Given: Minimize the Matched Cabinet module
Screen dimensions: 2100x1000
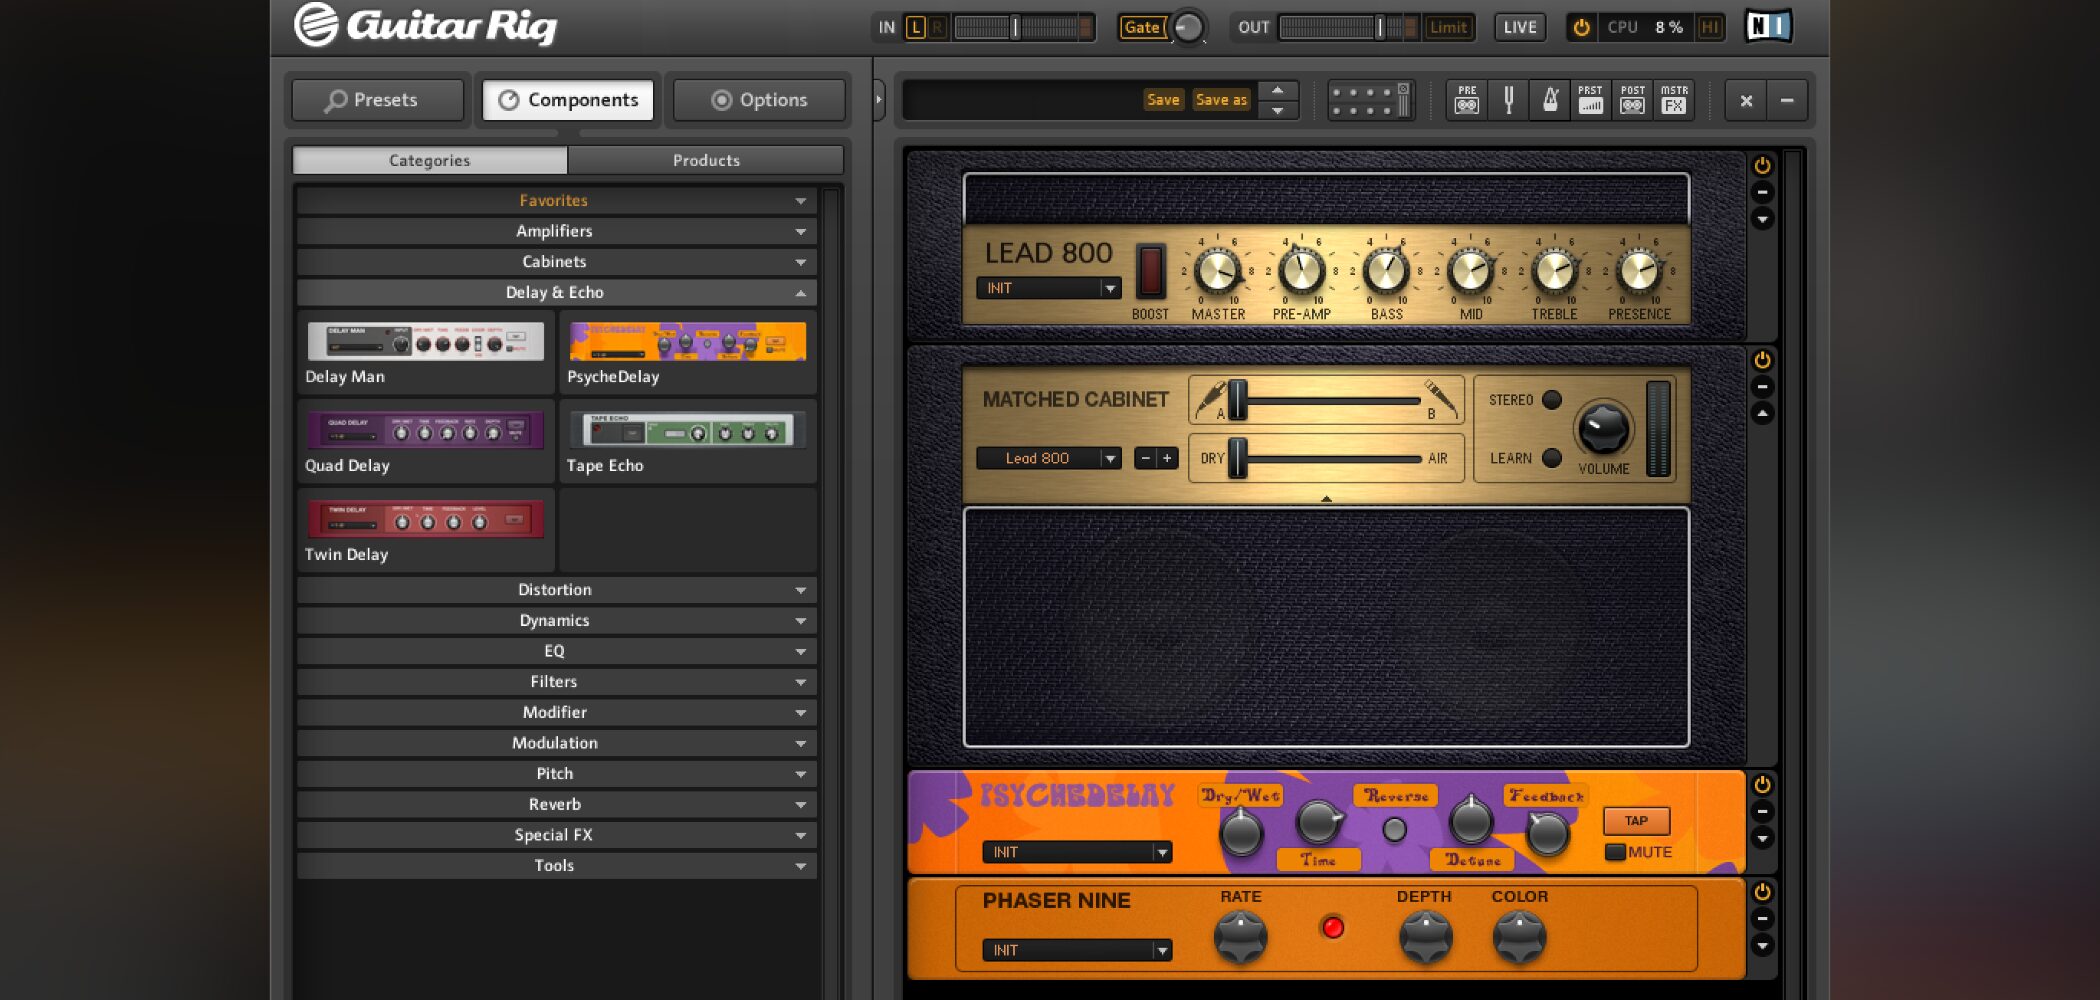Looking at the screenshot, I should click(1762, 386).
